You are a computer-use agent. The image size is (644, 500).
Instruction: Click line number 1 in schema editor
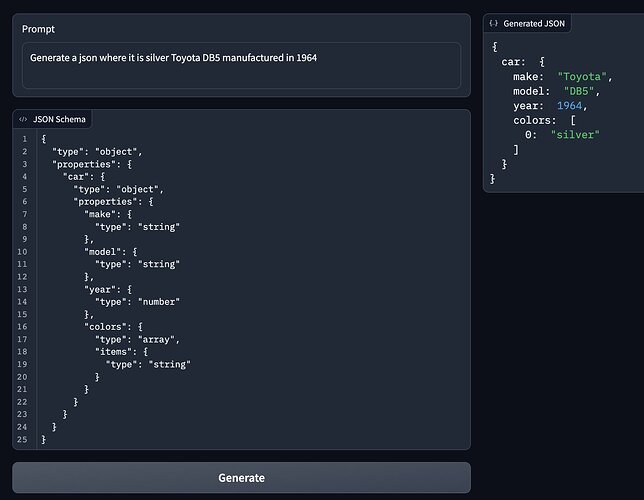click(23, 138)
